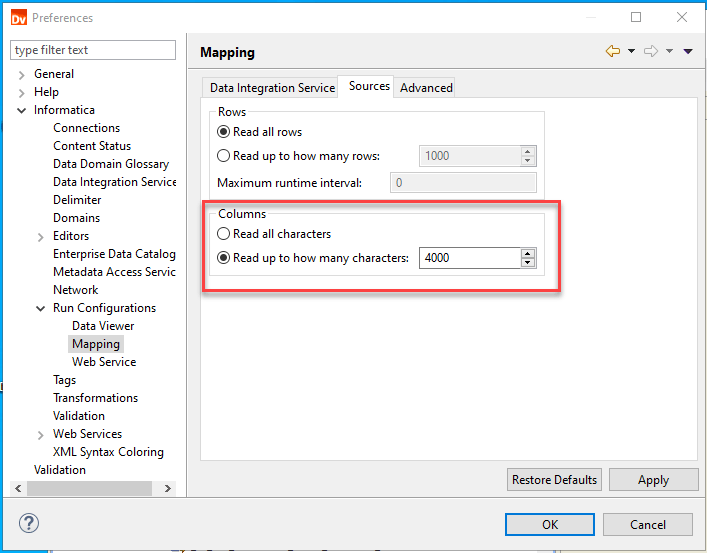The height and width of the screenshot is (553, 707).
Task: Click the Maximum runtime interval field
Action: [x=463, y=183]
